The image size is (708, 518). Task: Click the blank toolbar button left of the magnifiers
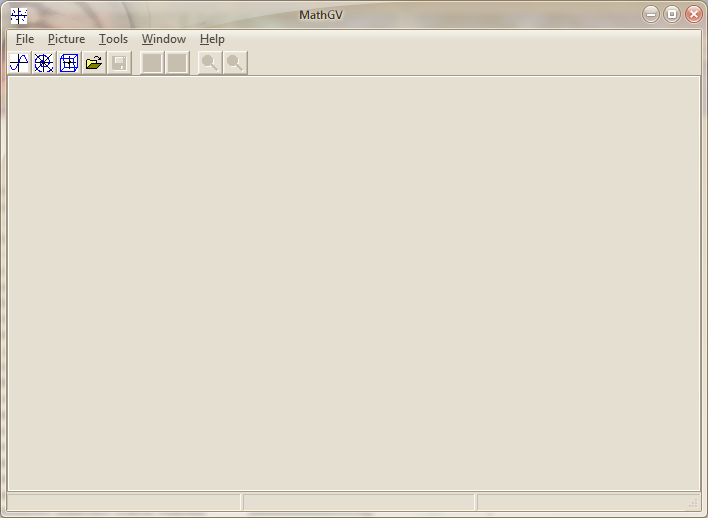pos(177,63)
